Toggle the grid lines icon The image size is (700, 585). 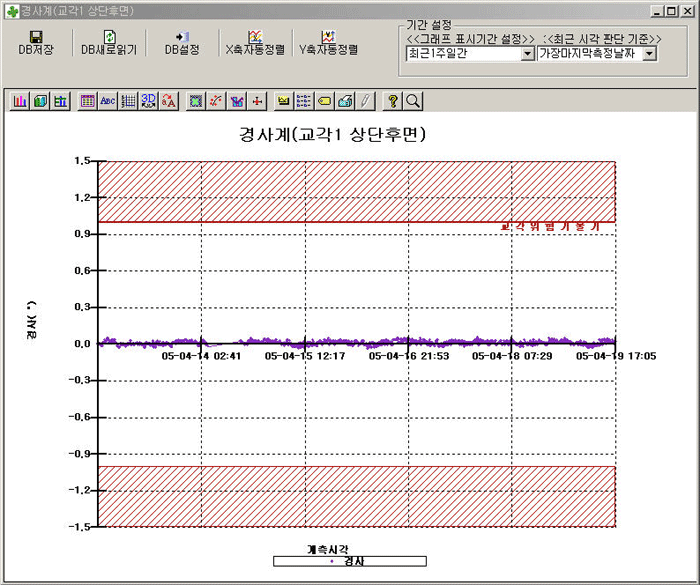point(128,101)
